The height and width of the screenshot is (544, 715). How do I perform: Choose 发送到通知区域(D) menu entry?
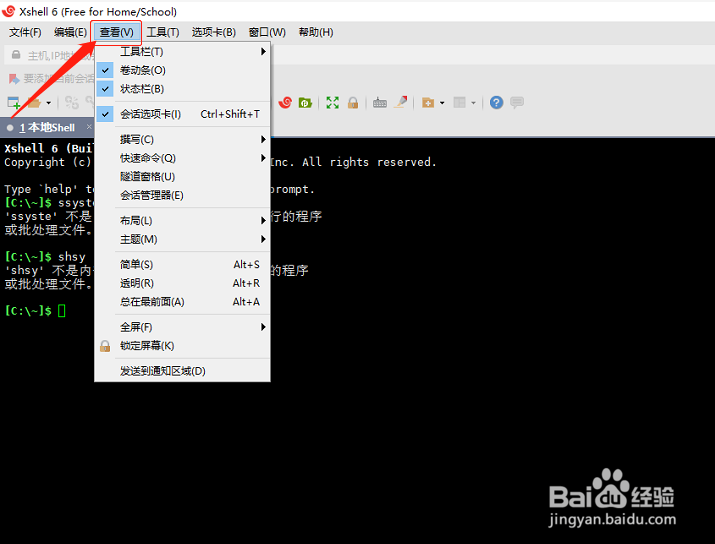tap(182, 371)
